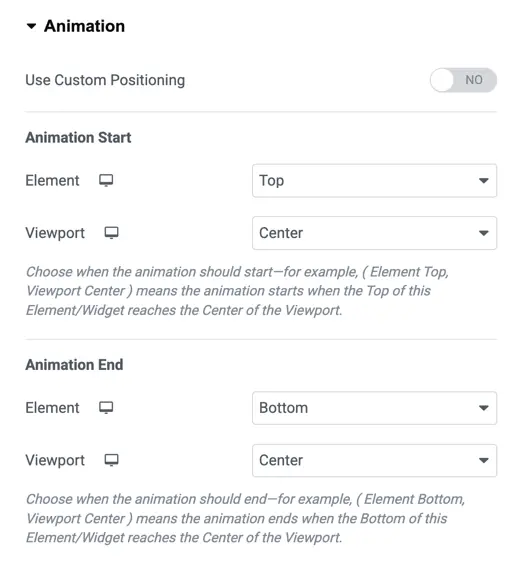Click the Element label under Animation Start
The width and height of the screenshot is (522, 578).
[x=52, y=181]
